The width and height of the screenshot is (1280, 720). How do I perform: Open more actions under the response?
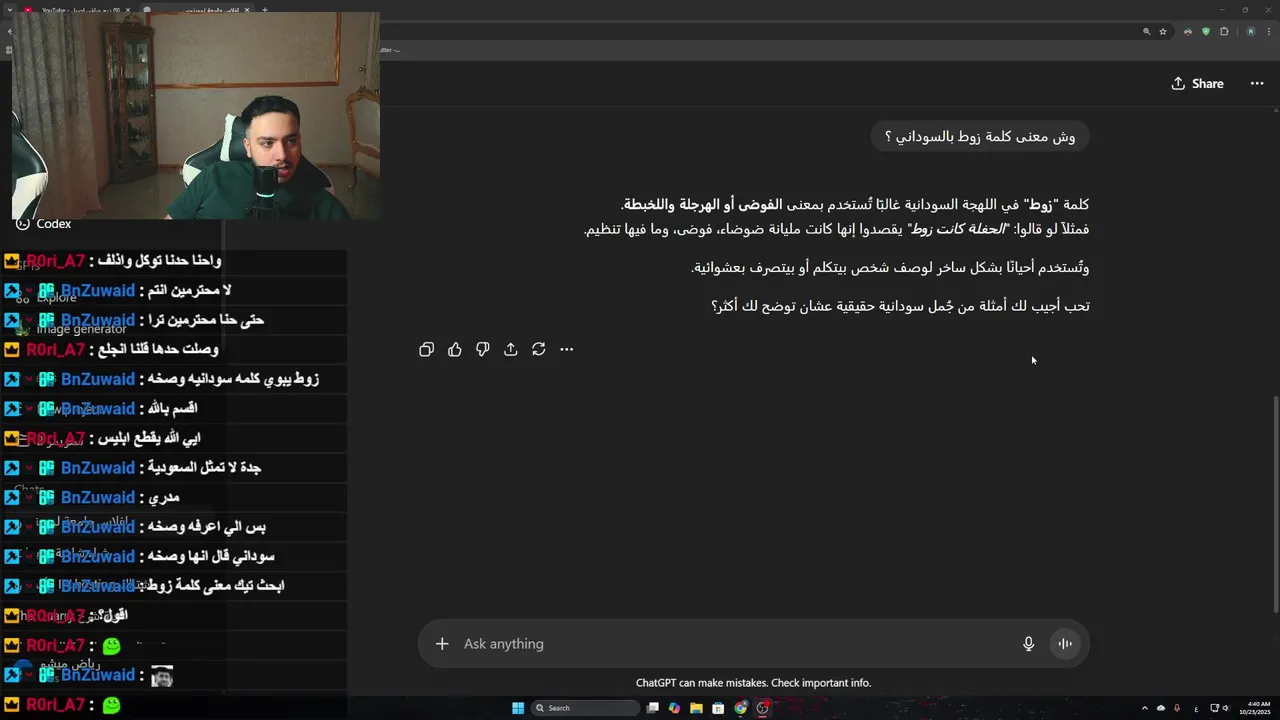click(567, 349)
